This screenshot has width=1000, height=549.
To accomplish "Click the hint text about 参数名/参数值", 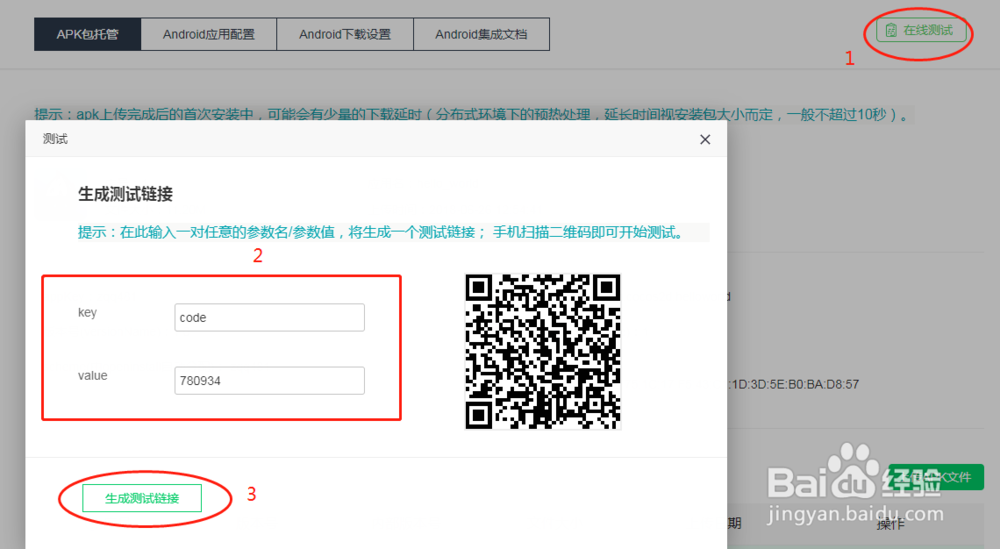I will pyautogui.click(x=381, y=232).
